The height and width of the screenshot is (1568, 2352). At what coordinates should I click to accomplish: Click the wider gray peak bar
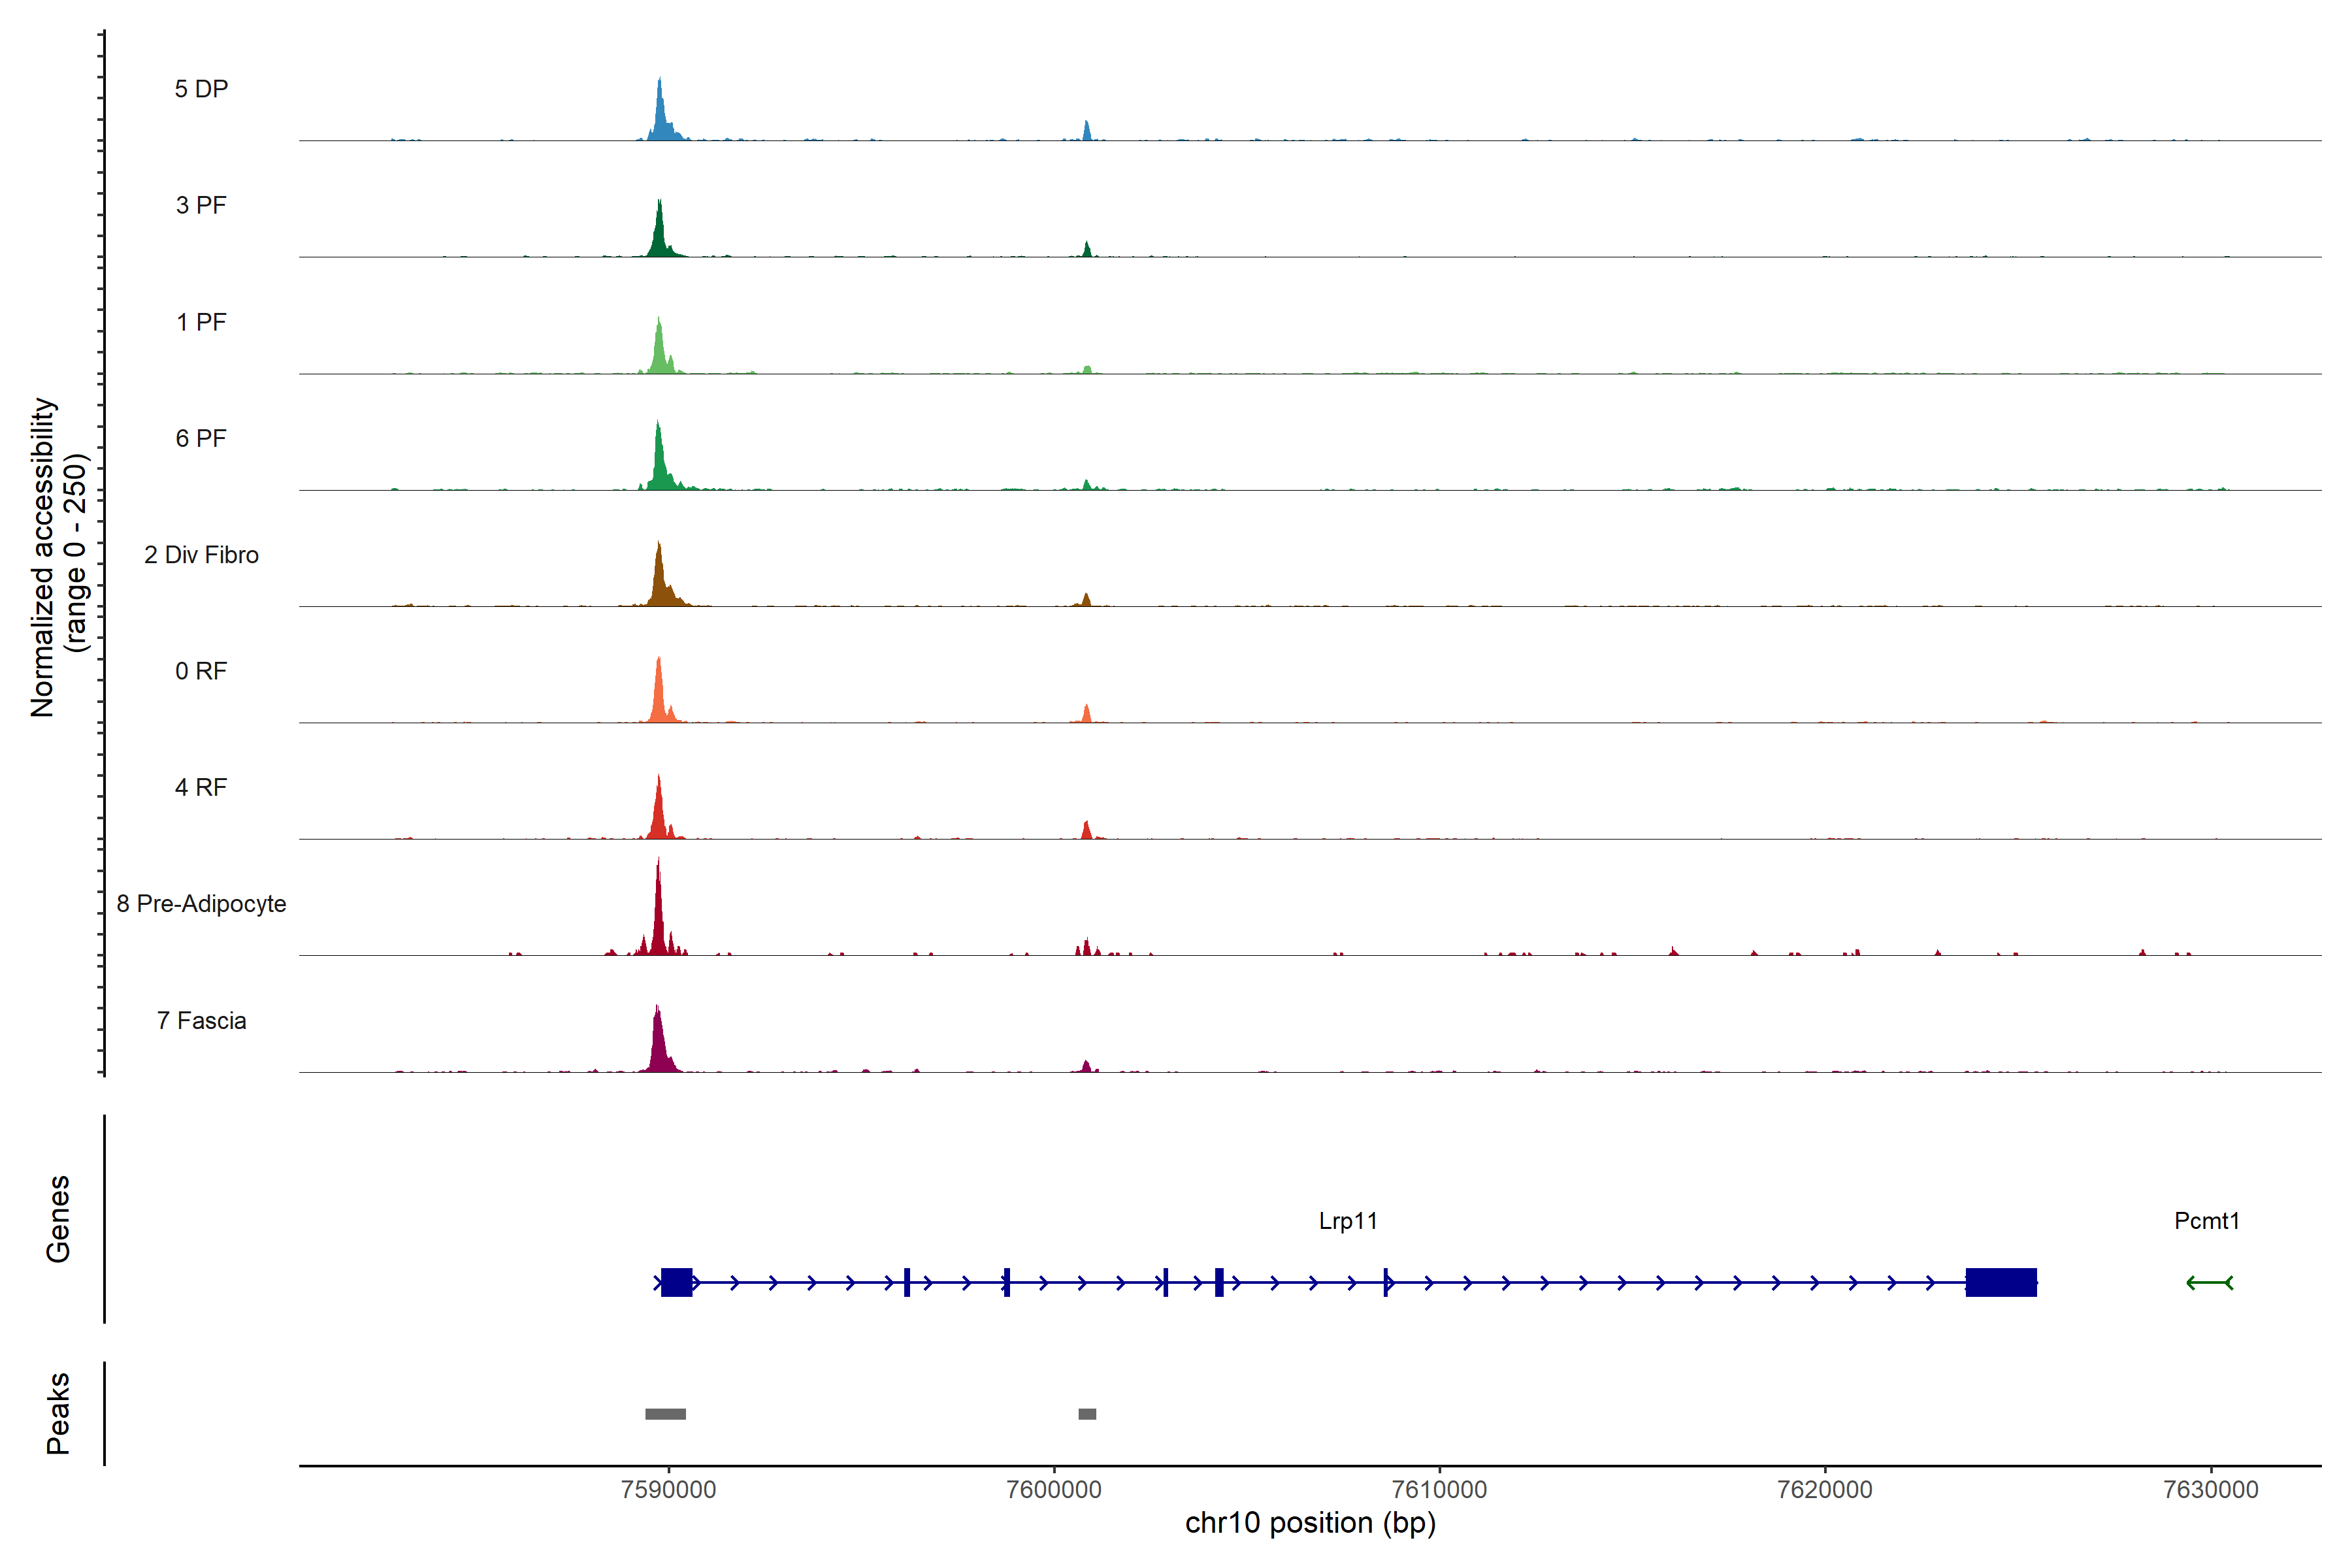click(x=665, y=1413)
